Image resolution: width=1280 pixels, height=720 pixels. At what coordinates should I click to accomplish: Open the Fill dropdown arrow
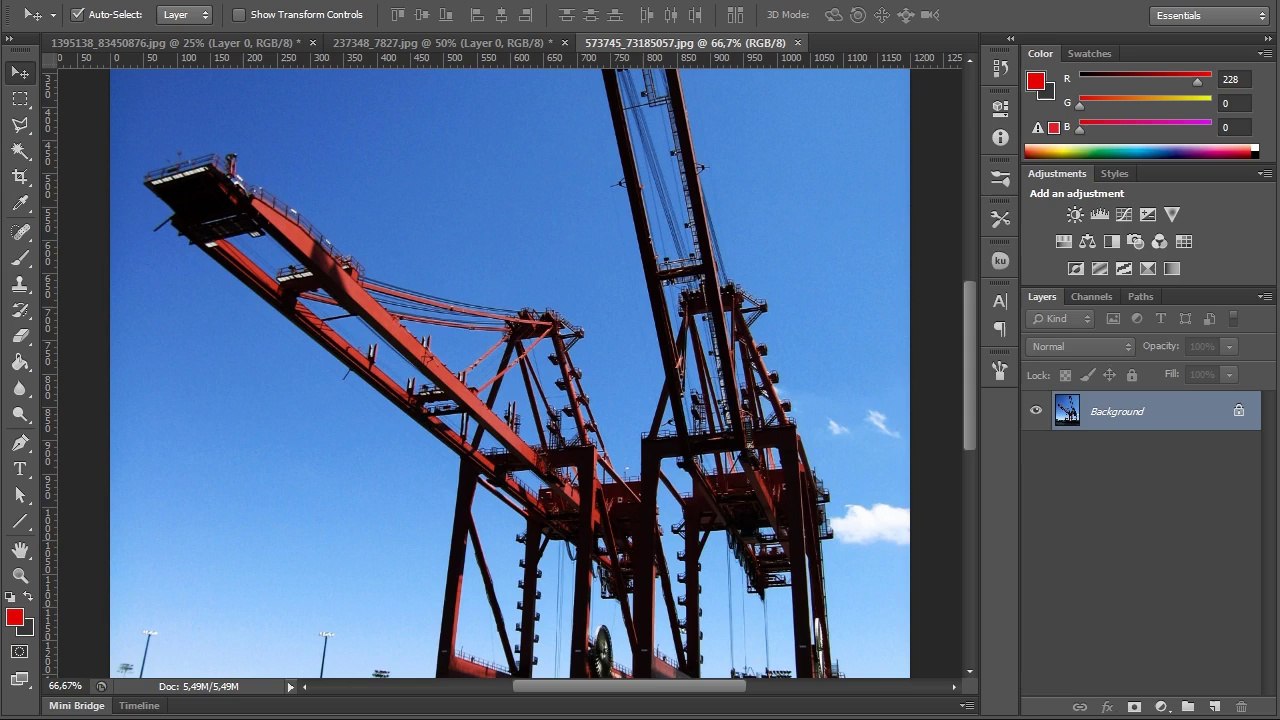(x=1229, y=375)
